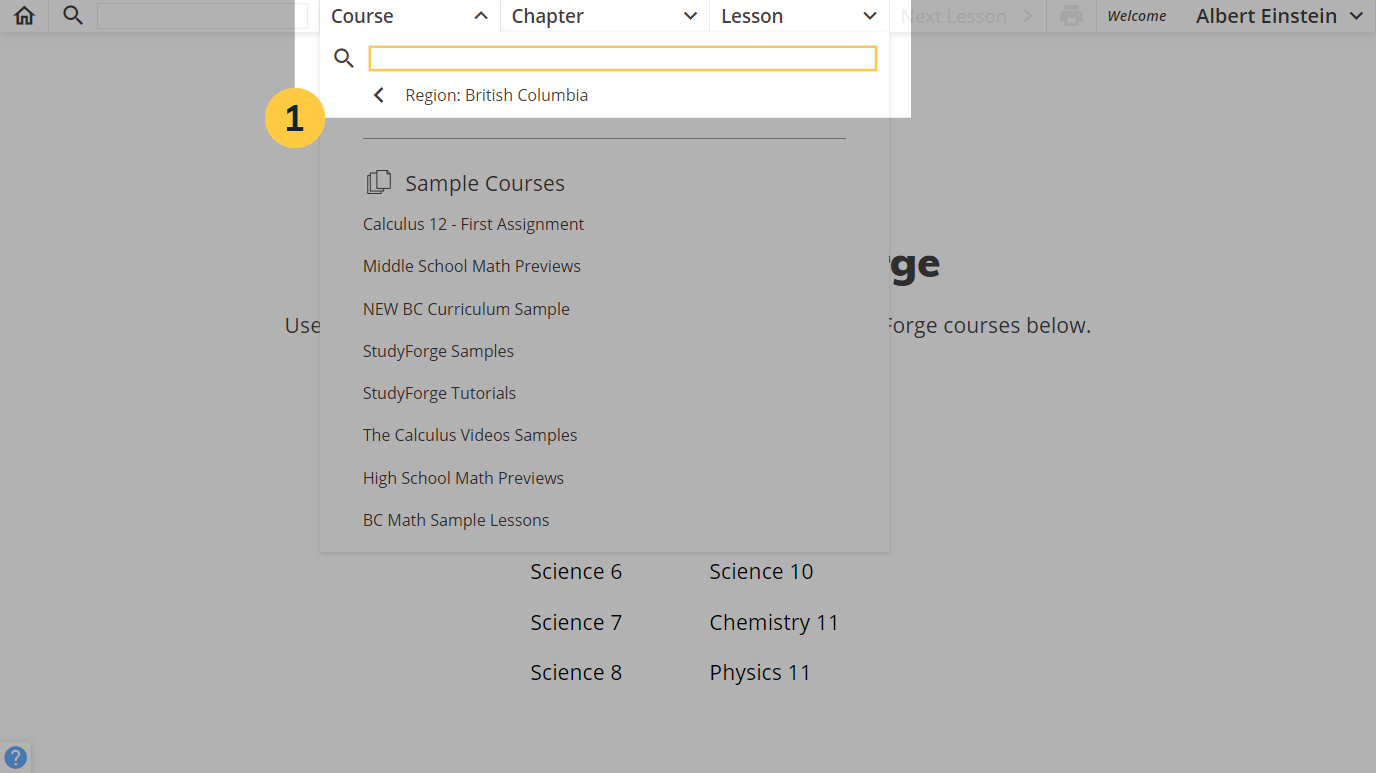Click the printer icon near Next Lesson

(x=1070, y=15)
